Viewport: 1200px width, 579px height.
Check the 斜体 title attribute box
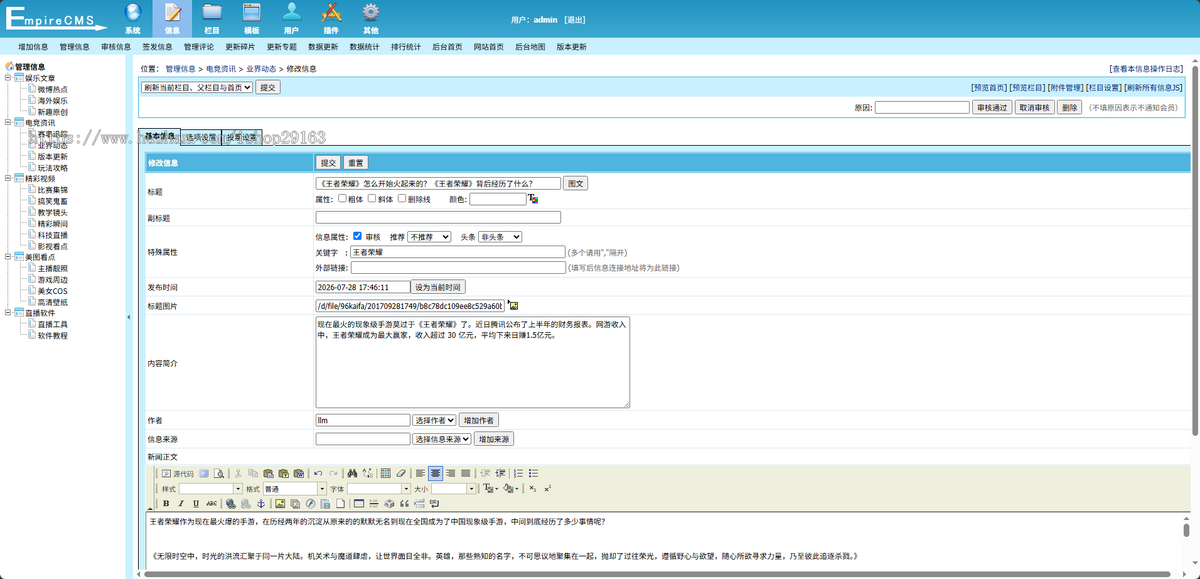(372, 199)
